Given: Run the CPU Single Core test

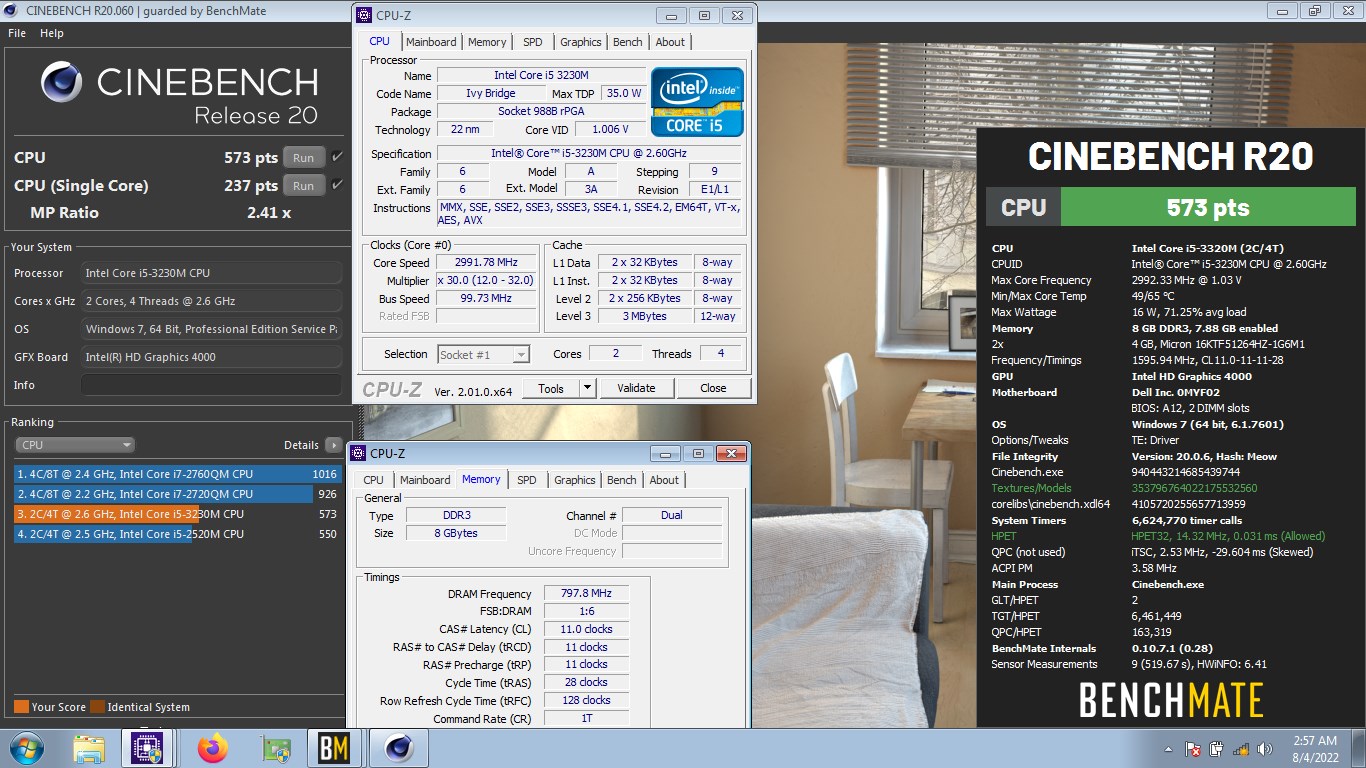Looking at the screenshot, I should 304,186.
